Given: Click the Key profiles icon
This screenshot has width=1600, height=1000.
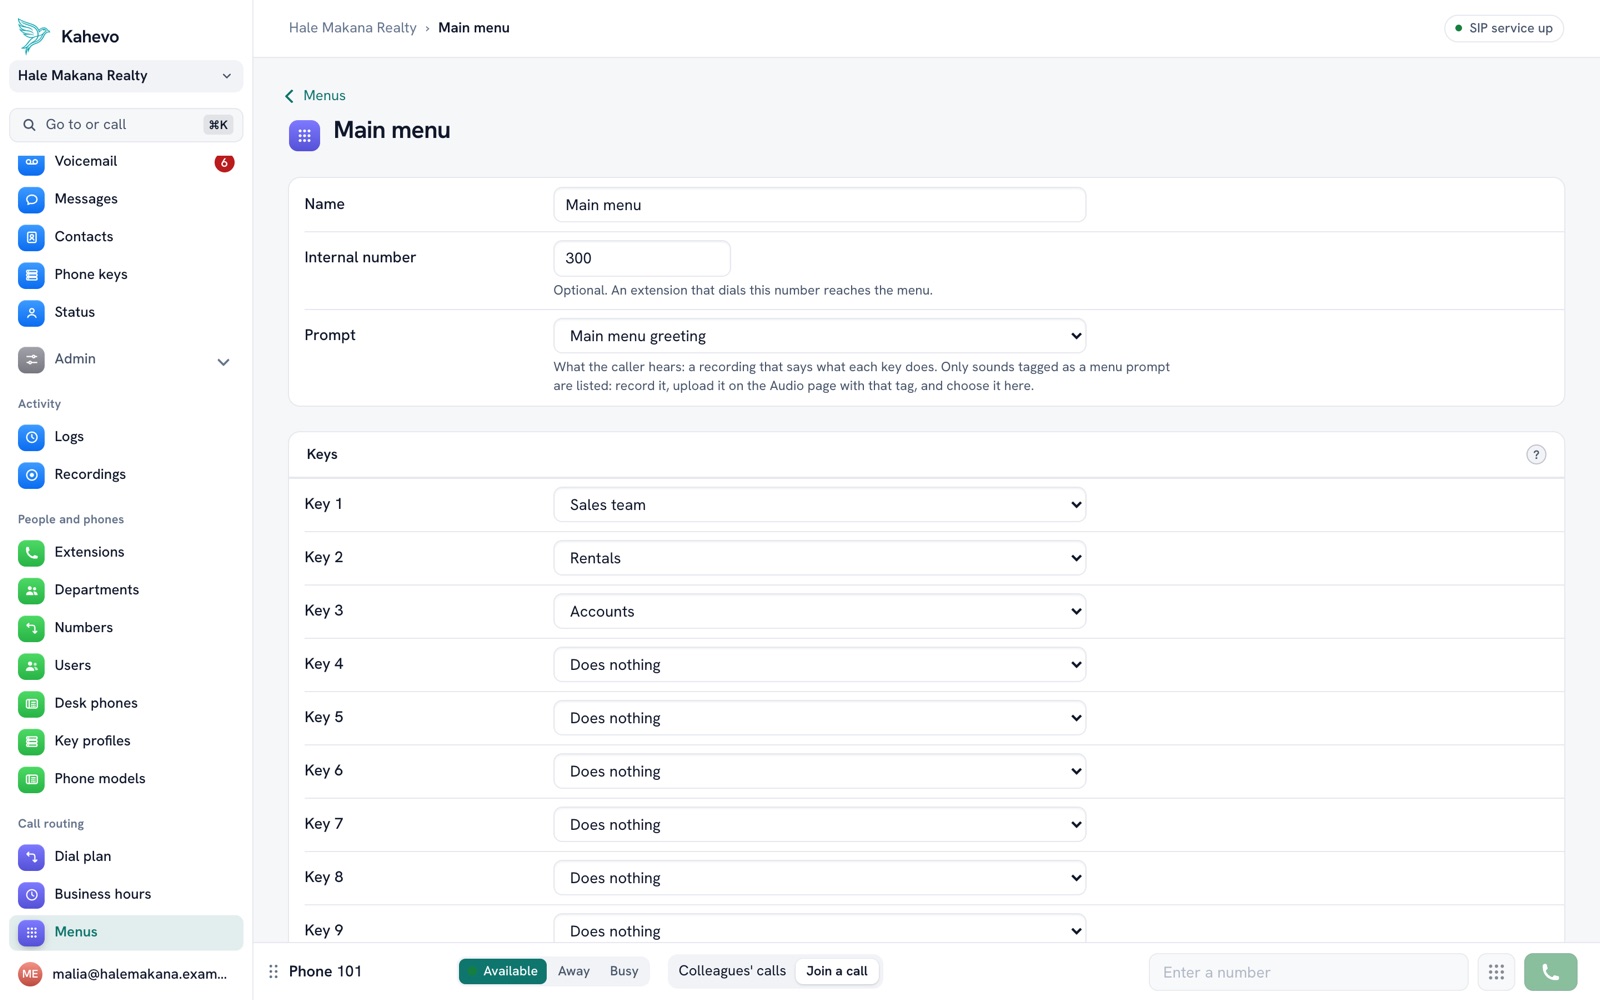Looking at the screenshot, I should [x=31, y=742].
